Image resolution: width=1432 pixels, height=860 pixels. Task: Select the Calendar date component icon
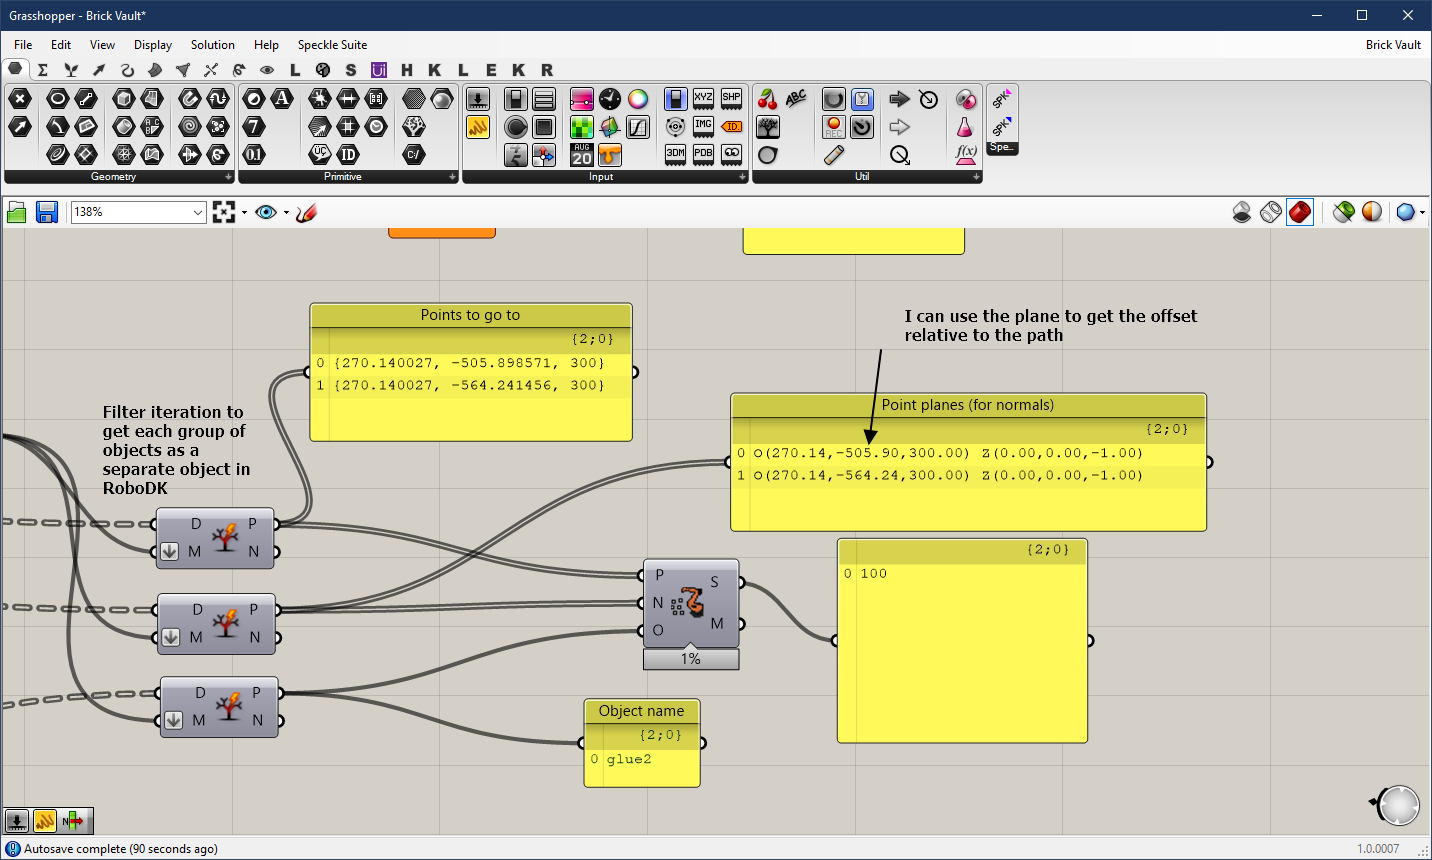pos(582,155)
